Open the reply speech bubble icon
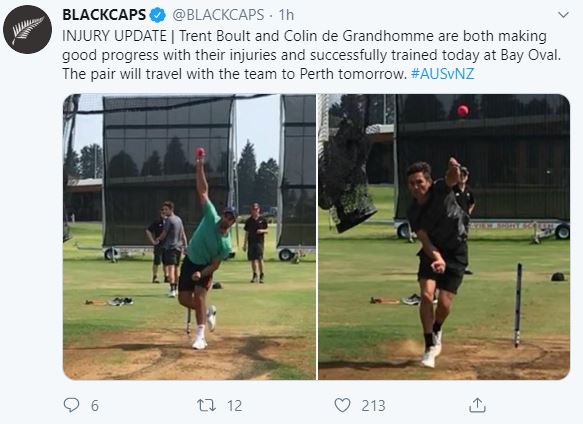The image size is (583, 424). point(71,405)
